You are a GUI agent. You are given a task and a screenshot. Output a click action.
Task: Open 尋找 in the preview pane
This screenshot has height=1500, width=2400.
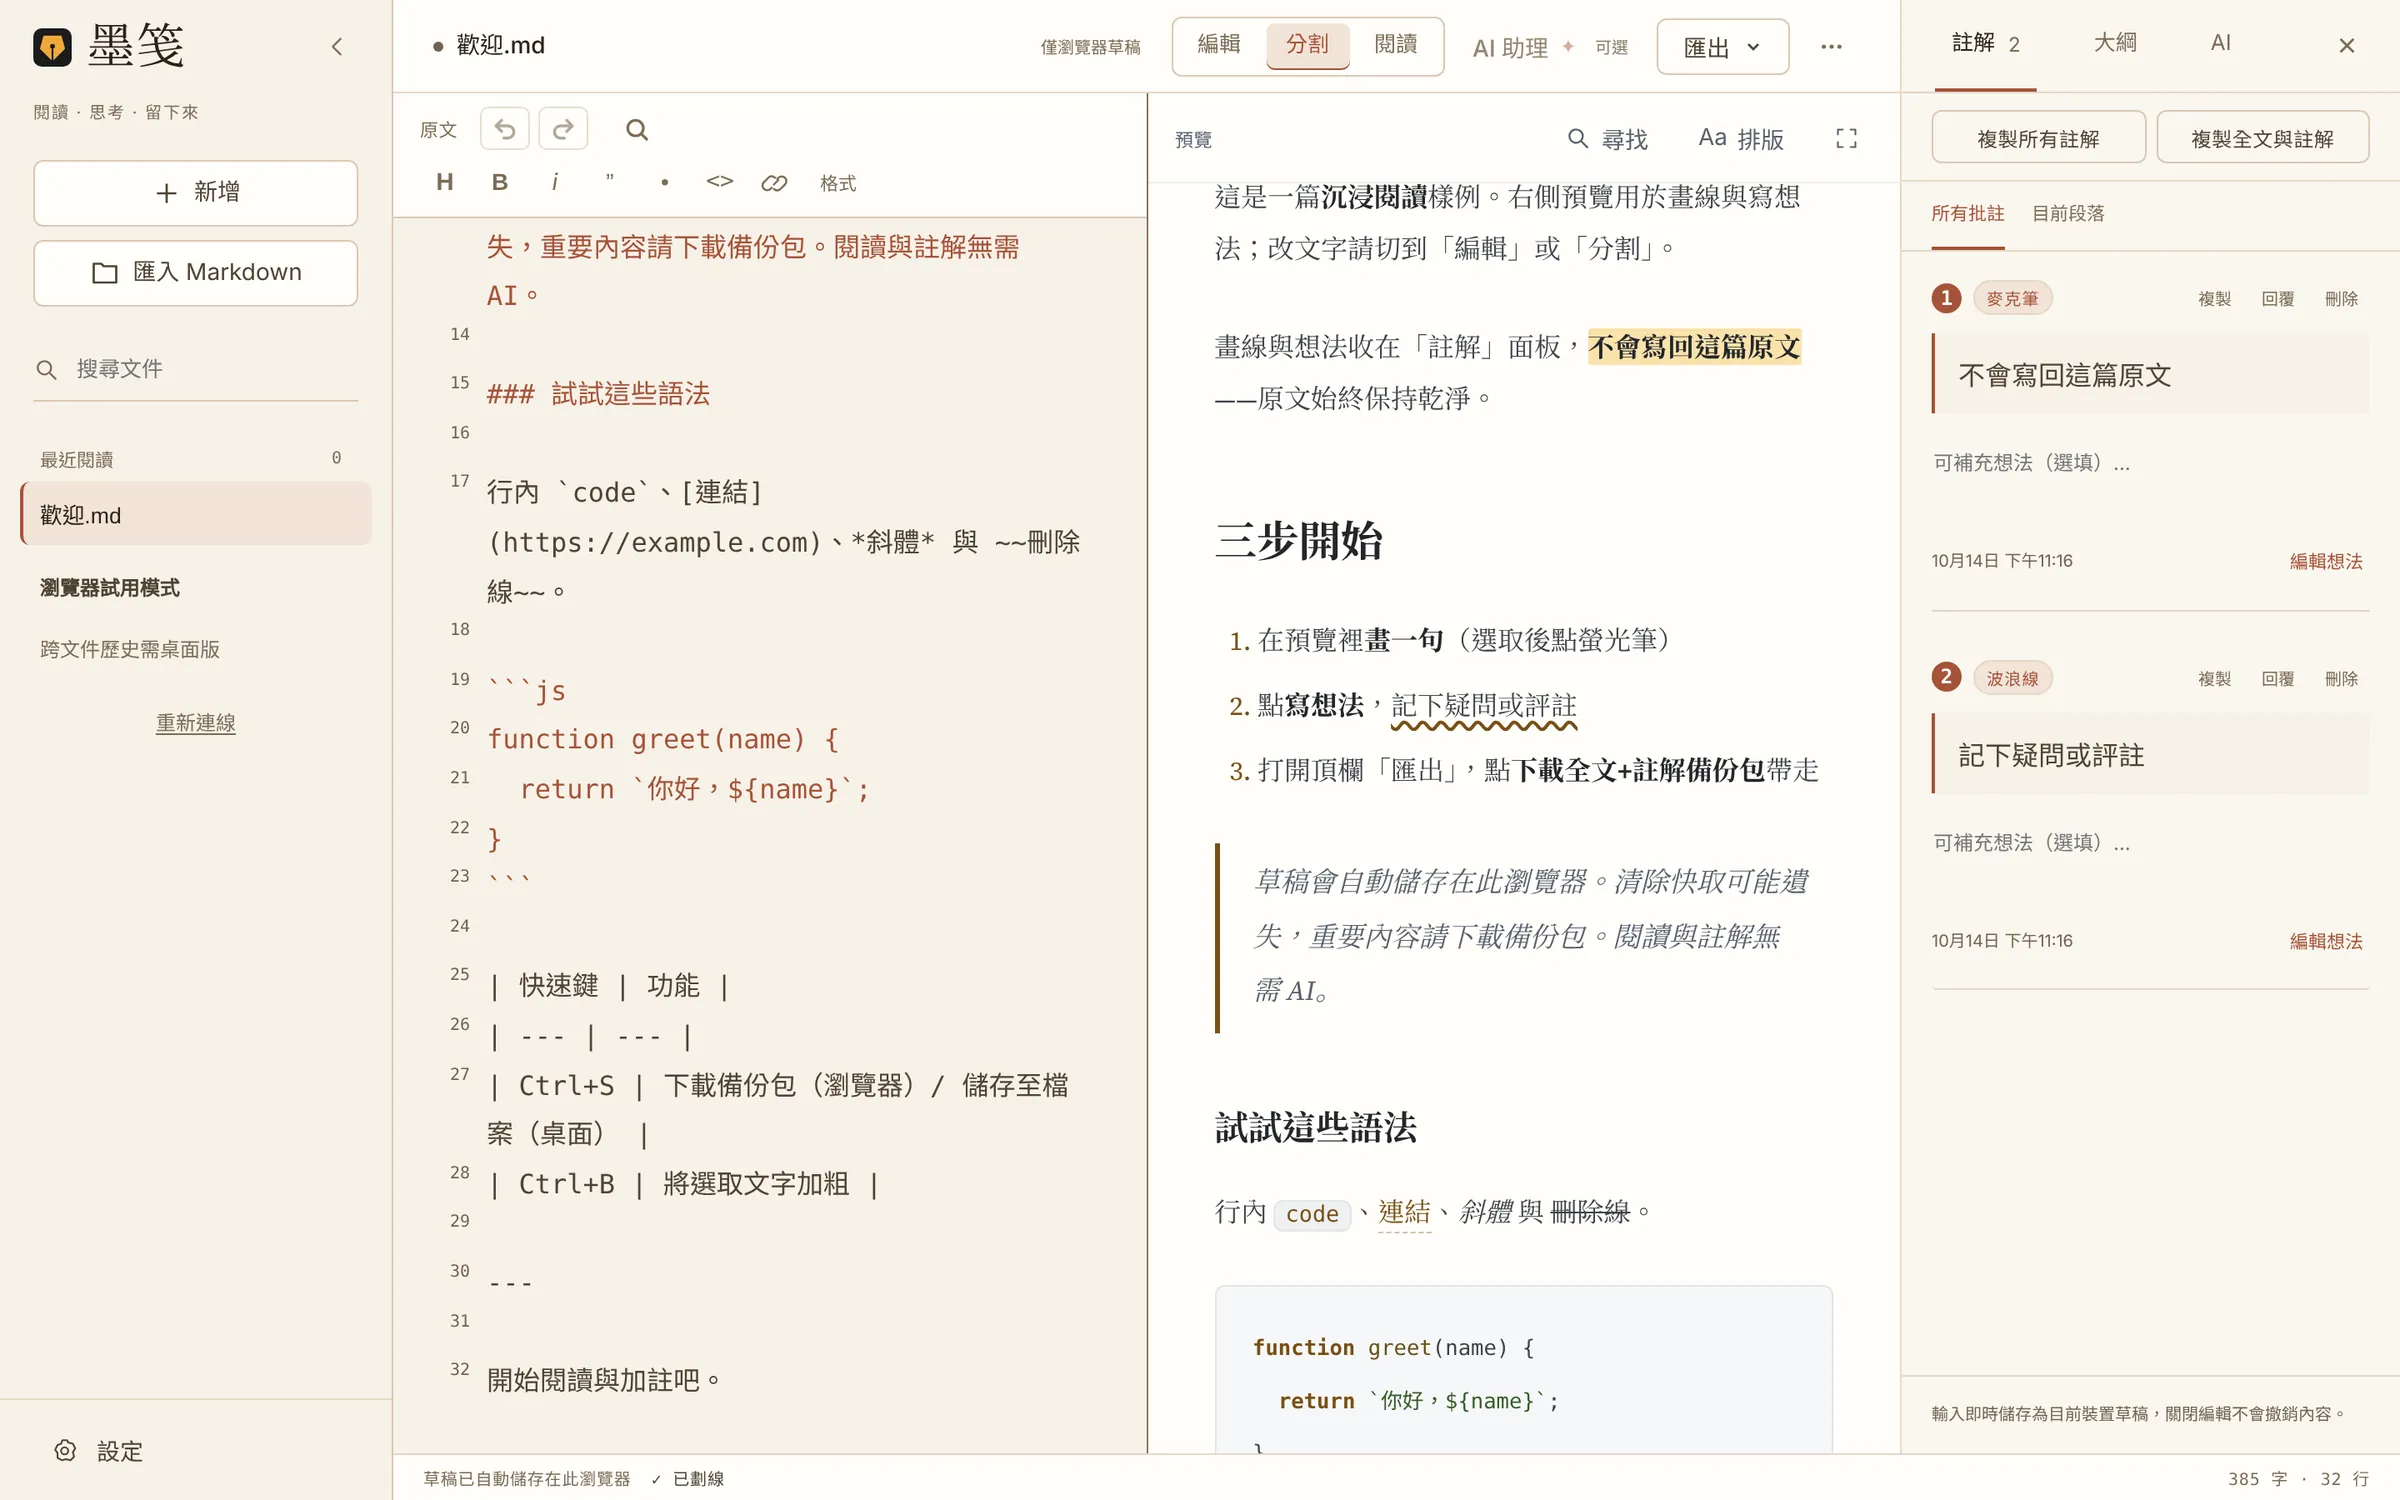[1608, 139]
